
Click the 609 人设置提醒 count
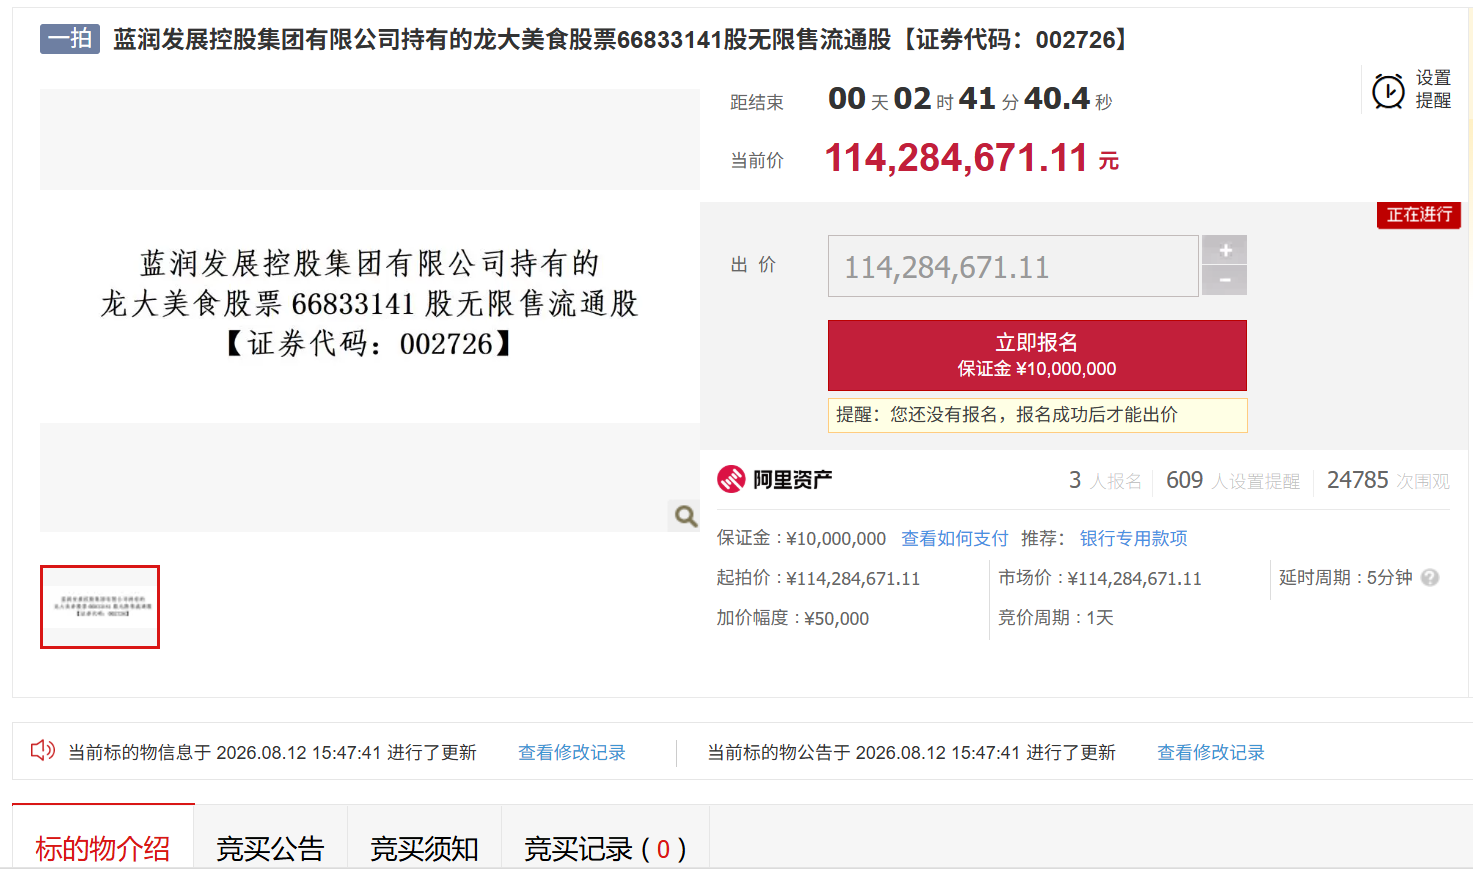click(1233, 481)
